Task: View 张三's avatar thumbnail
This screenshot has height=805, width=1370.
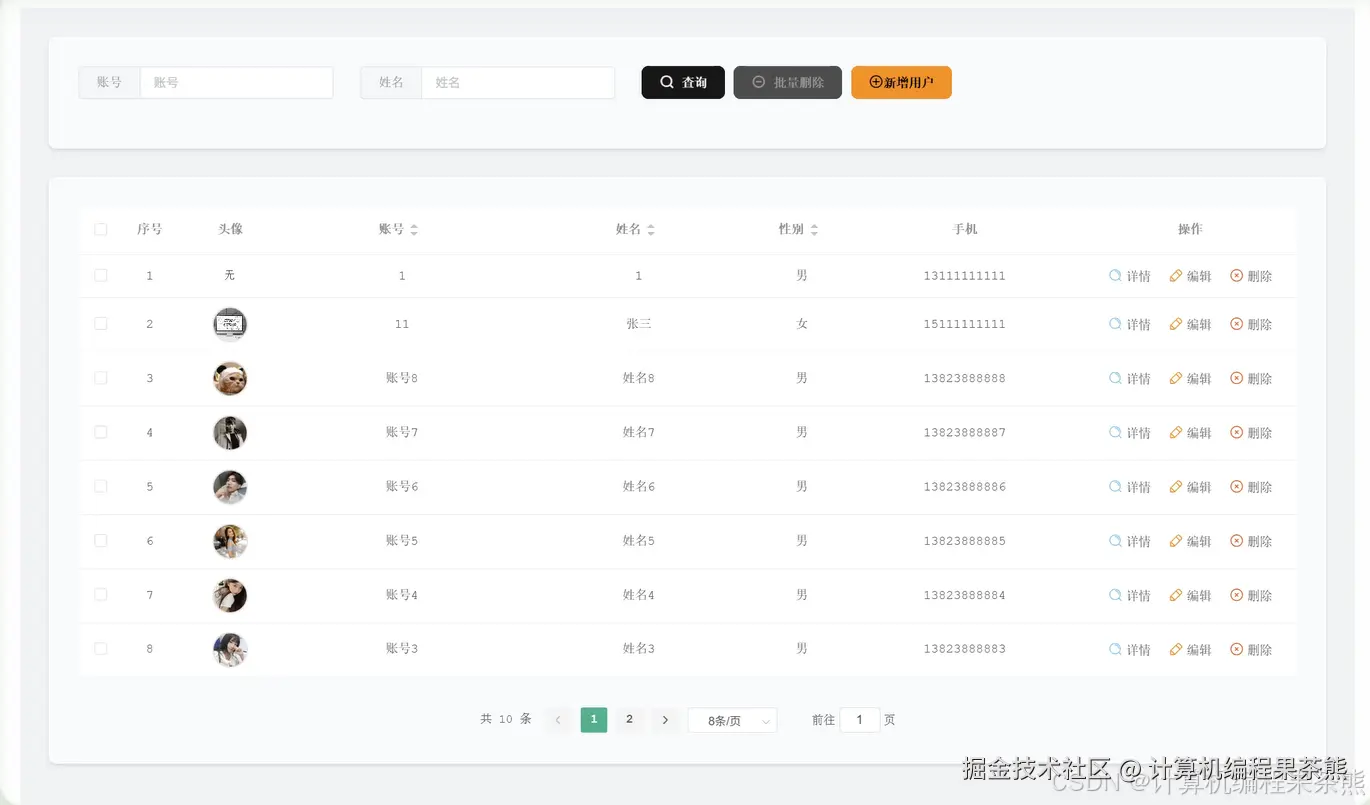Action: pos(230,324)
